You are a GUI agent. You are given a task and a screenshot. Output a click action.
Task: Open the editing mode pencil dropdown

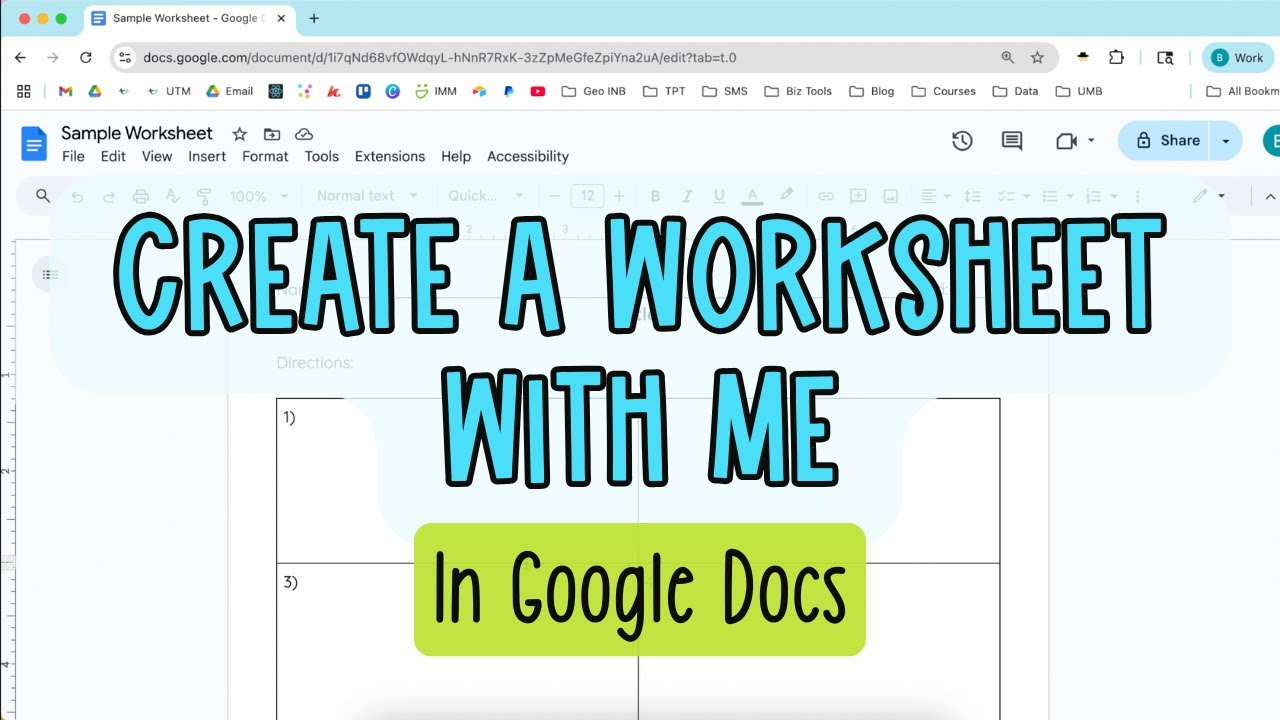[x=1209, y=196]
